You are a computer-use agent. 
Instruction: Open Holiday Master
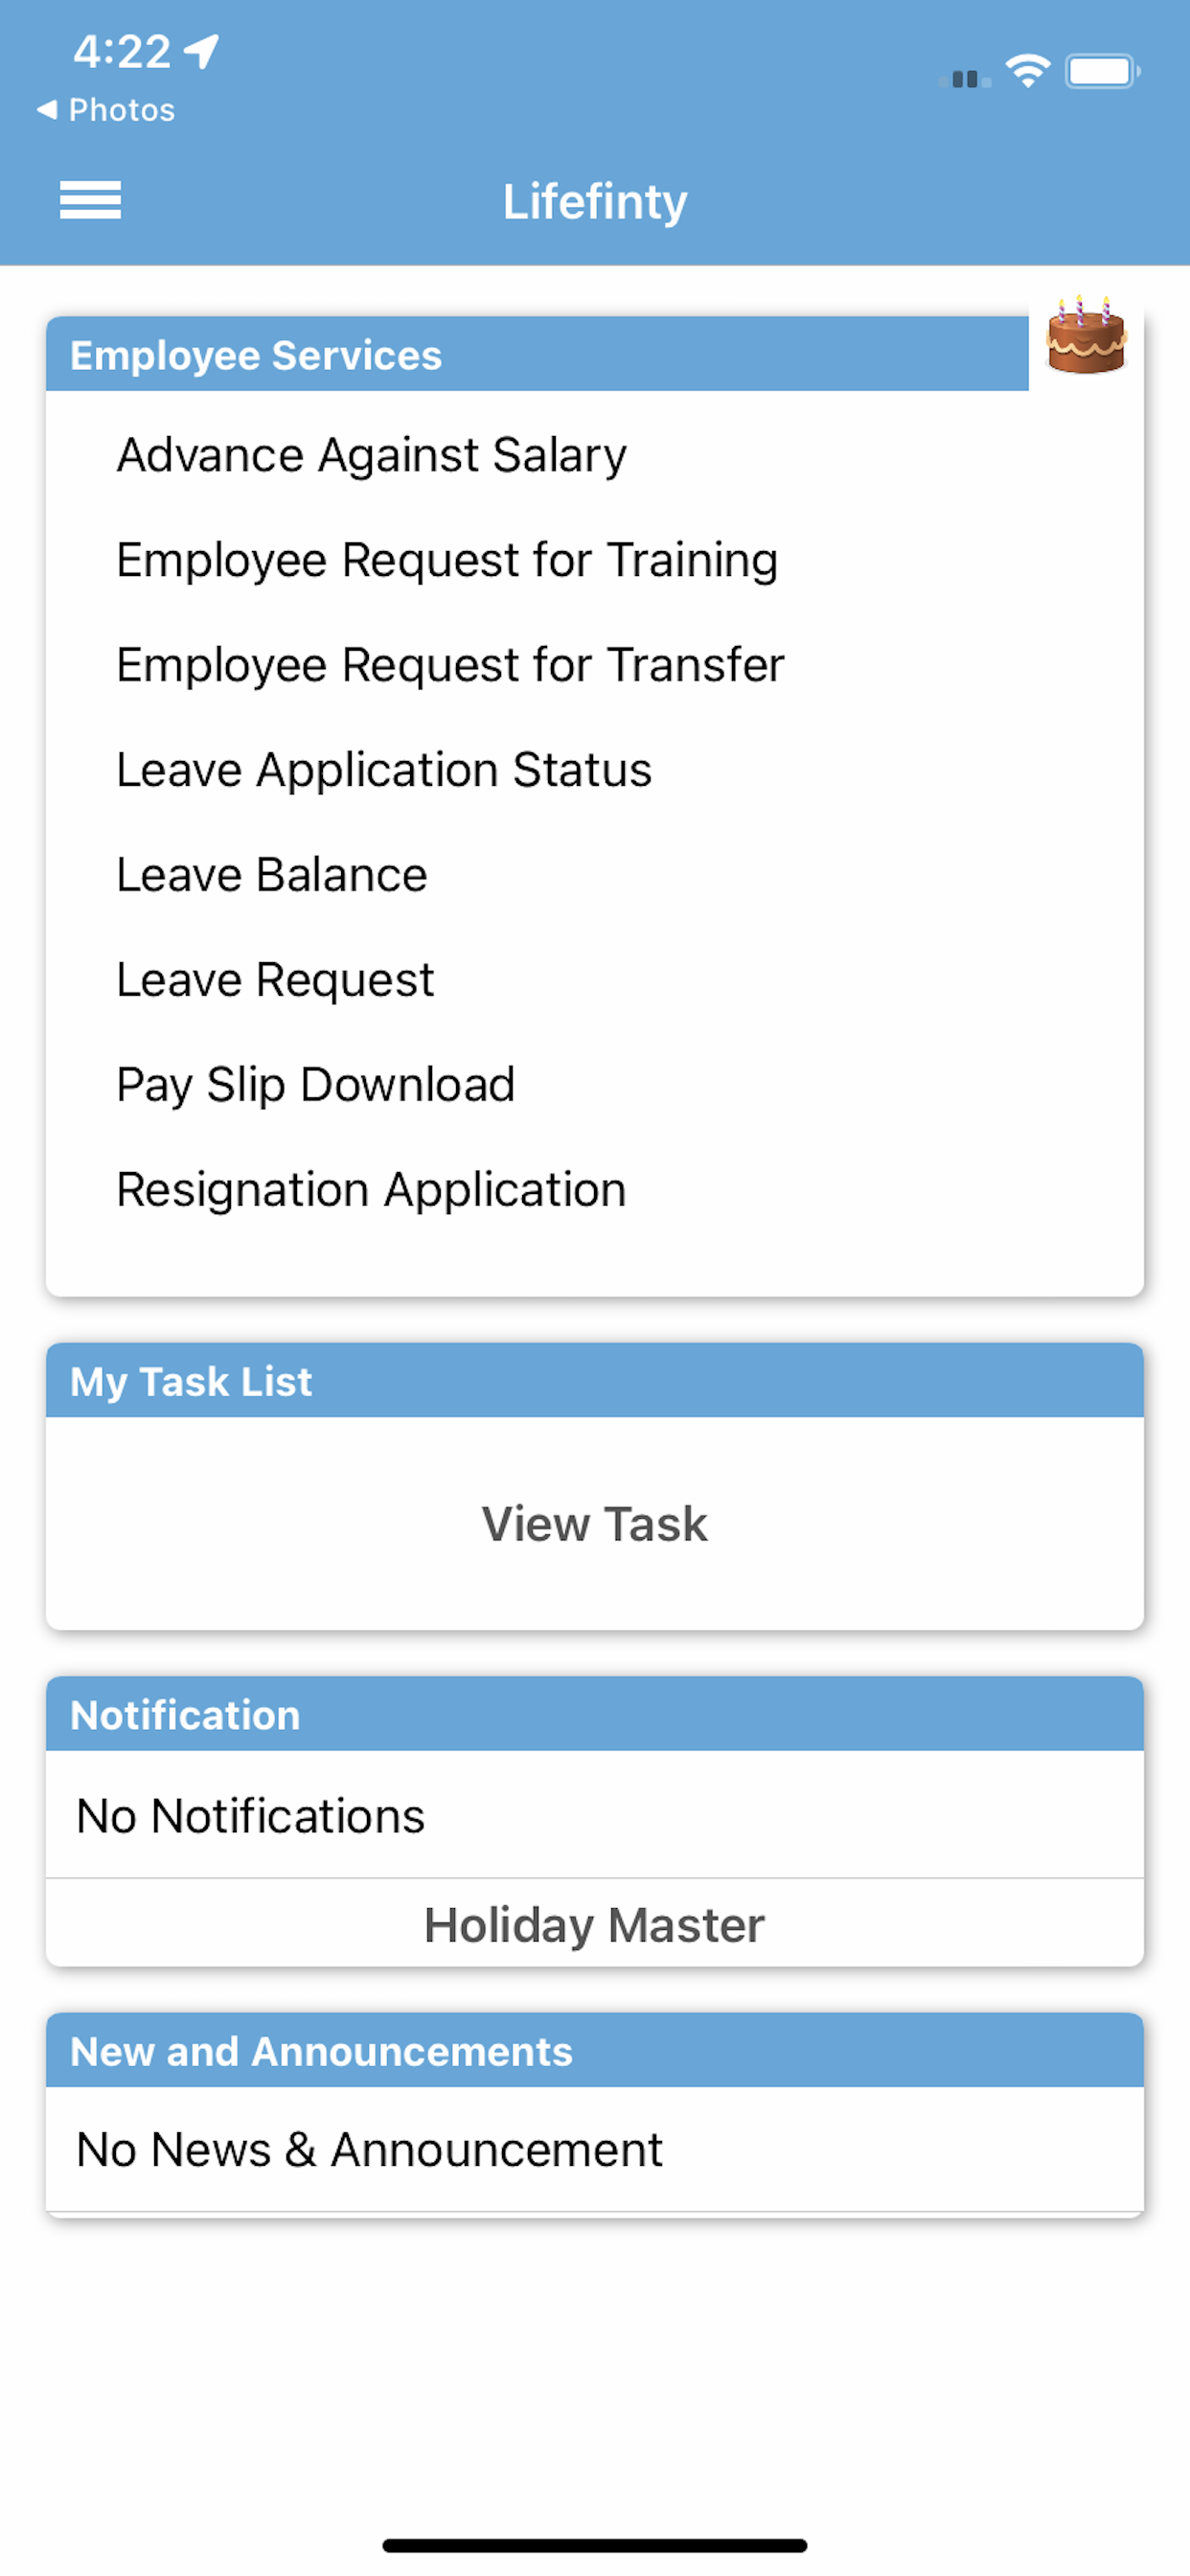[594, 1925]
